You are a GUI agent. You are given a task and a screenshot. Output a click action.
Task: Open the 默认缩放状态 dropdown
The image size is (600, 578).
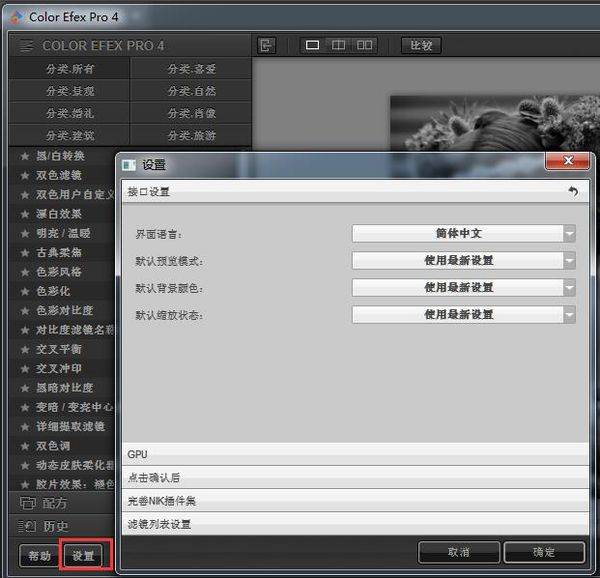463,314
